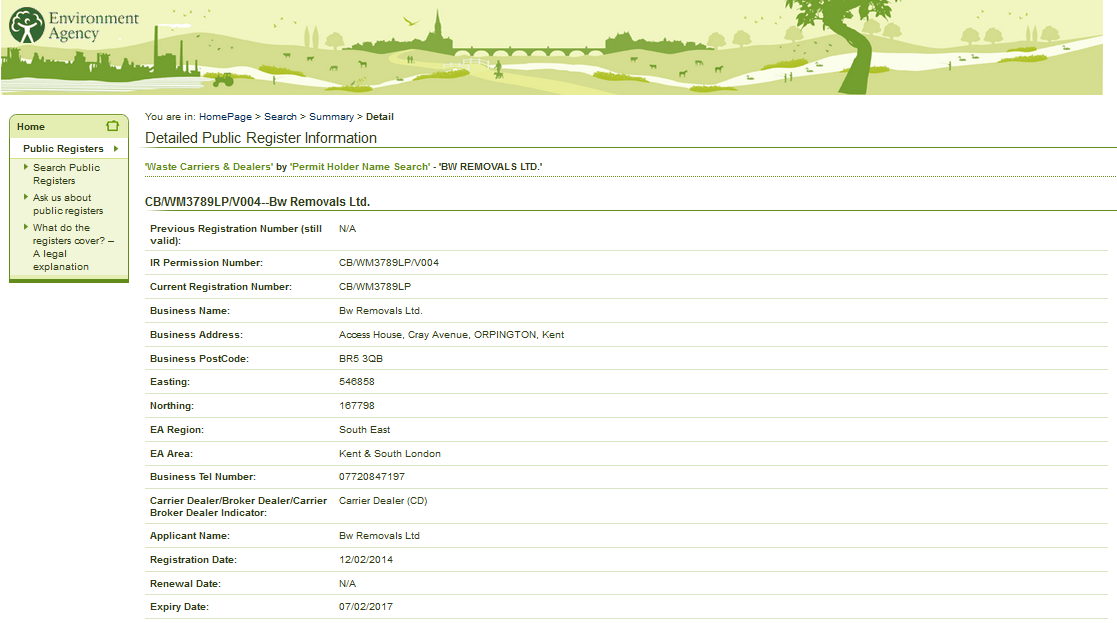The image size is (1117, 623).
Task: Click postcode value BR5 3QB
Action: pyautogui.click(x=360, y=359)
